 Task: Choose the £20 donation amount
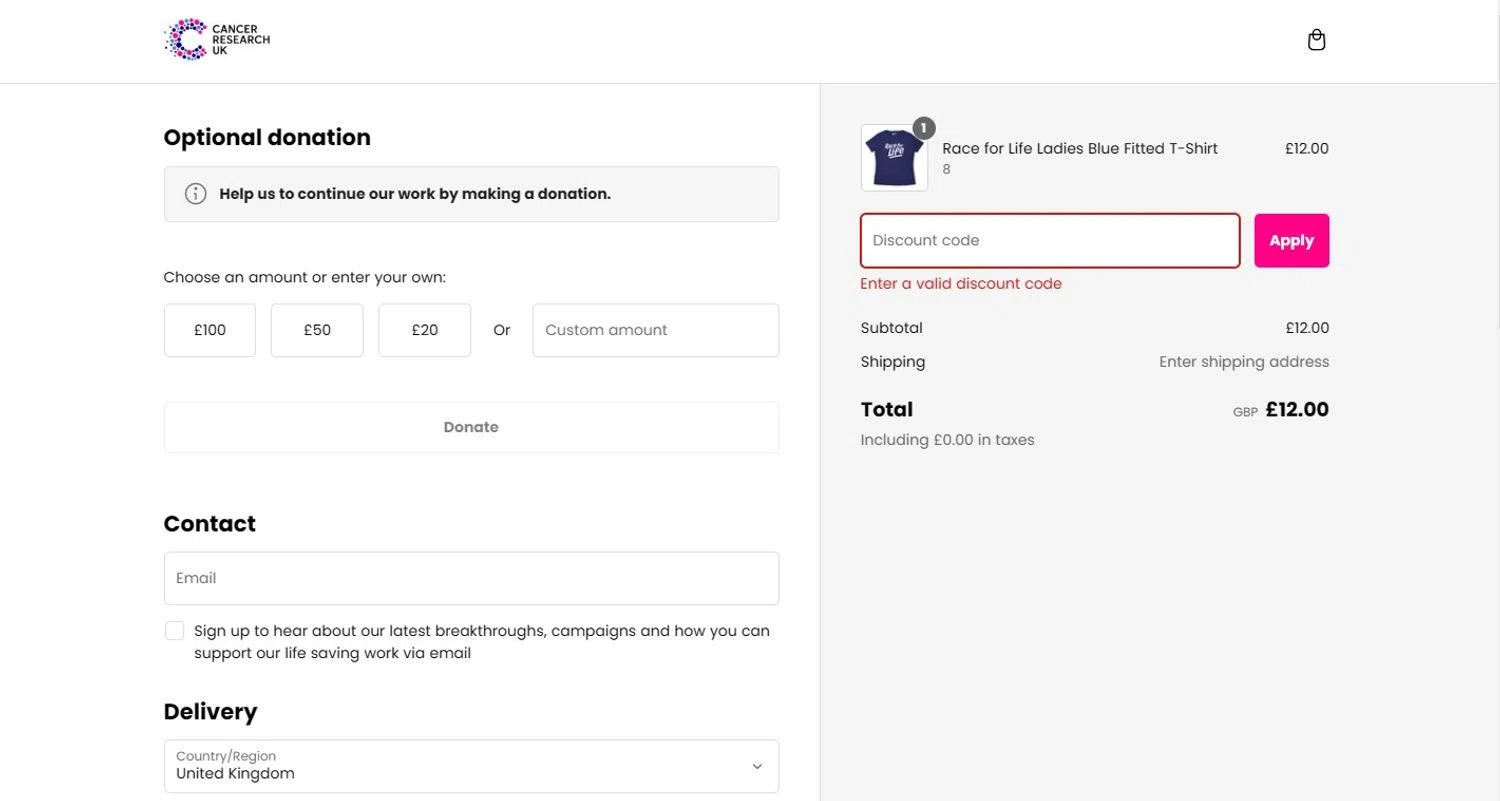coord(424,330)
